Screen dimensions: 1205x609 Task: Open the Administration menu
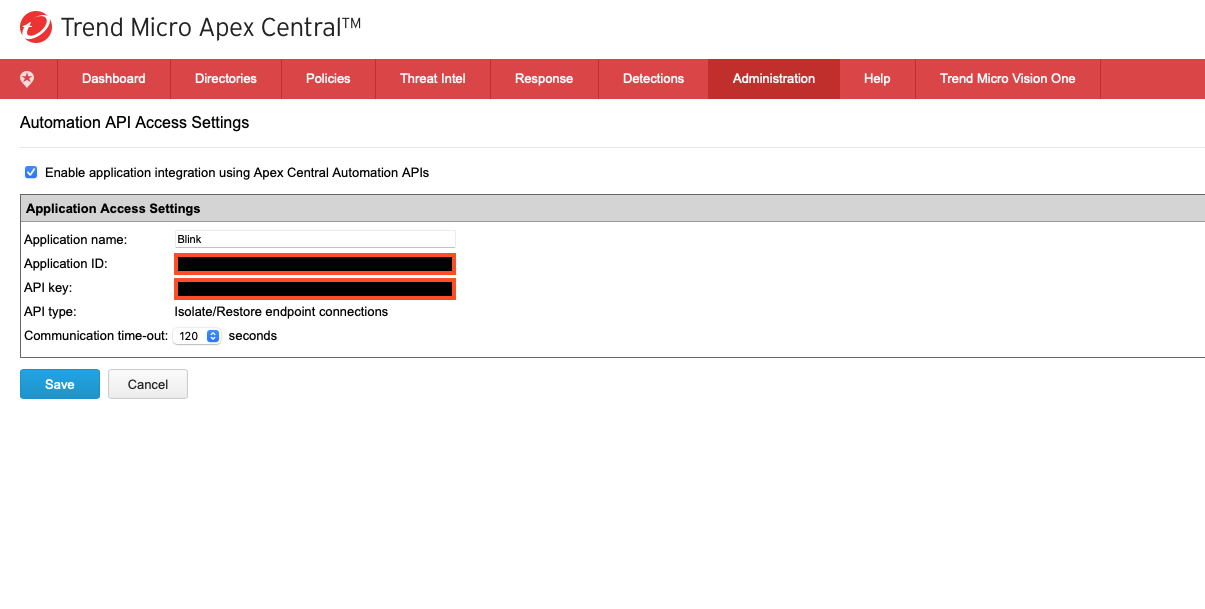[774, 78]
